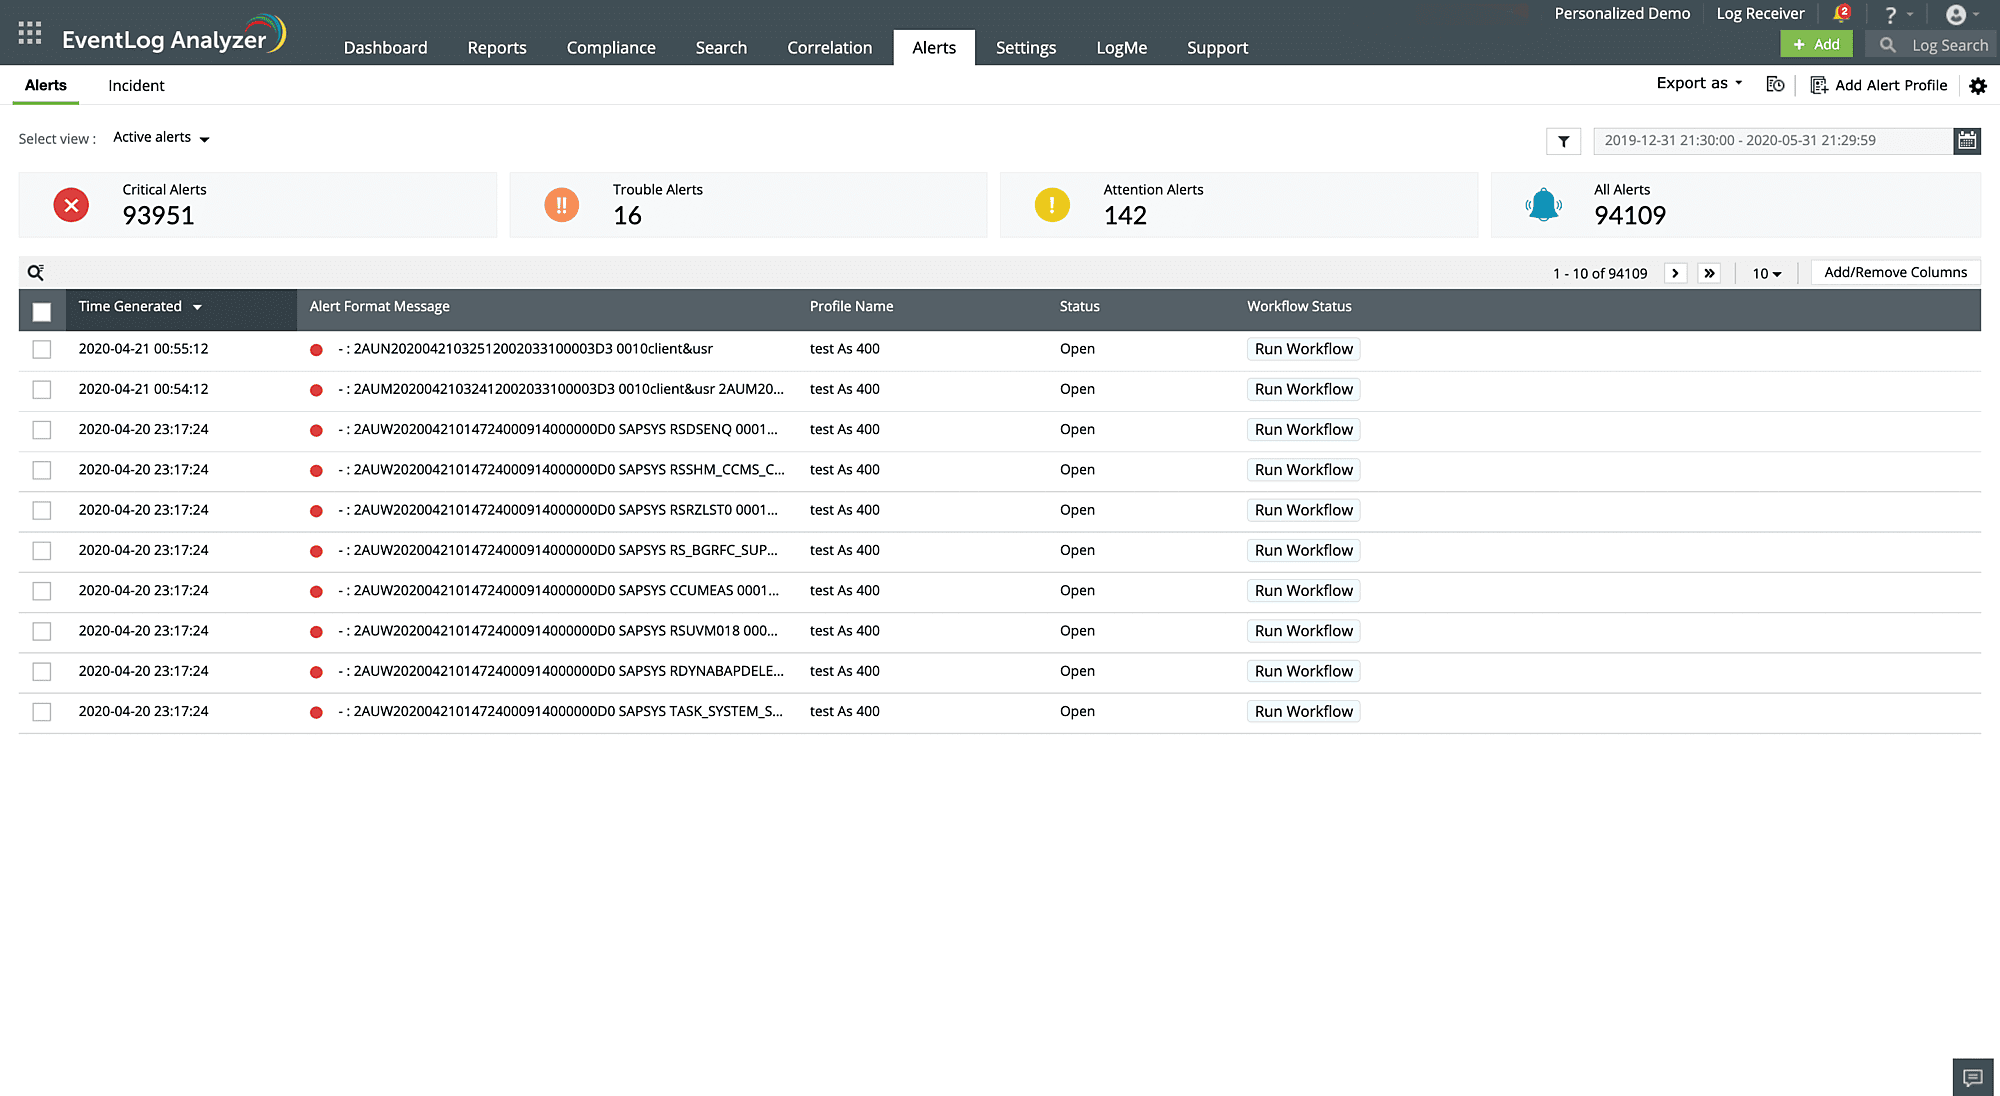The height and width of the screenshot is (1096, 2000).
Task: Open the calendar icon for date range
Action: click(x=1967, y=141)
